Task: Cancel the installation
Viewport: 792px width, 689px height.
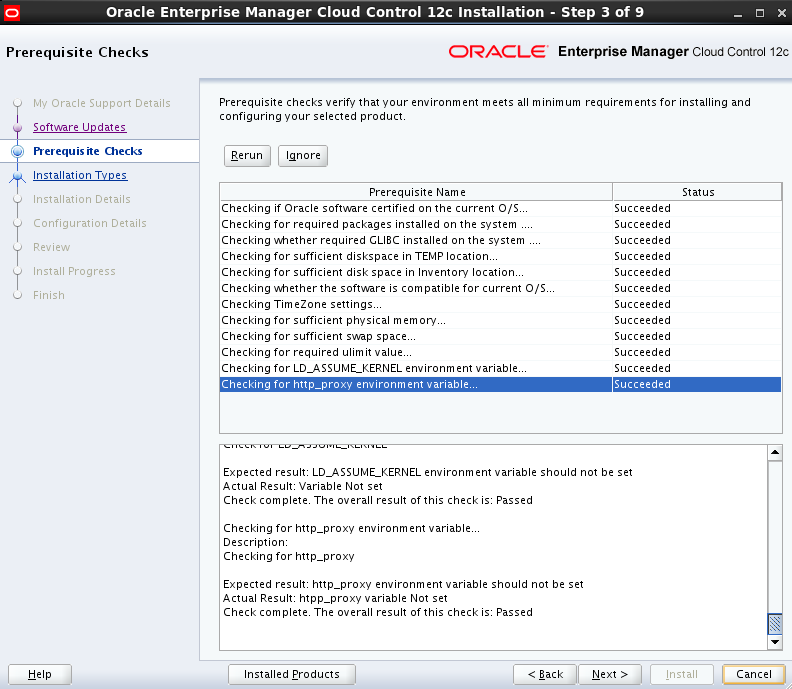Action: tap(754, 674)
